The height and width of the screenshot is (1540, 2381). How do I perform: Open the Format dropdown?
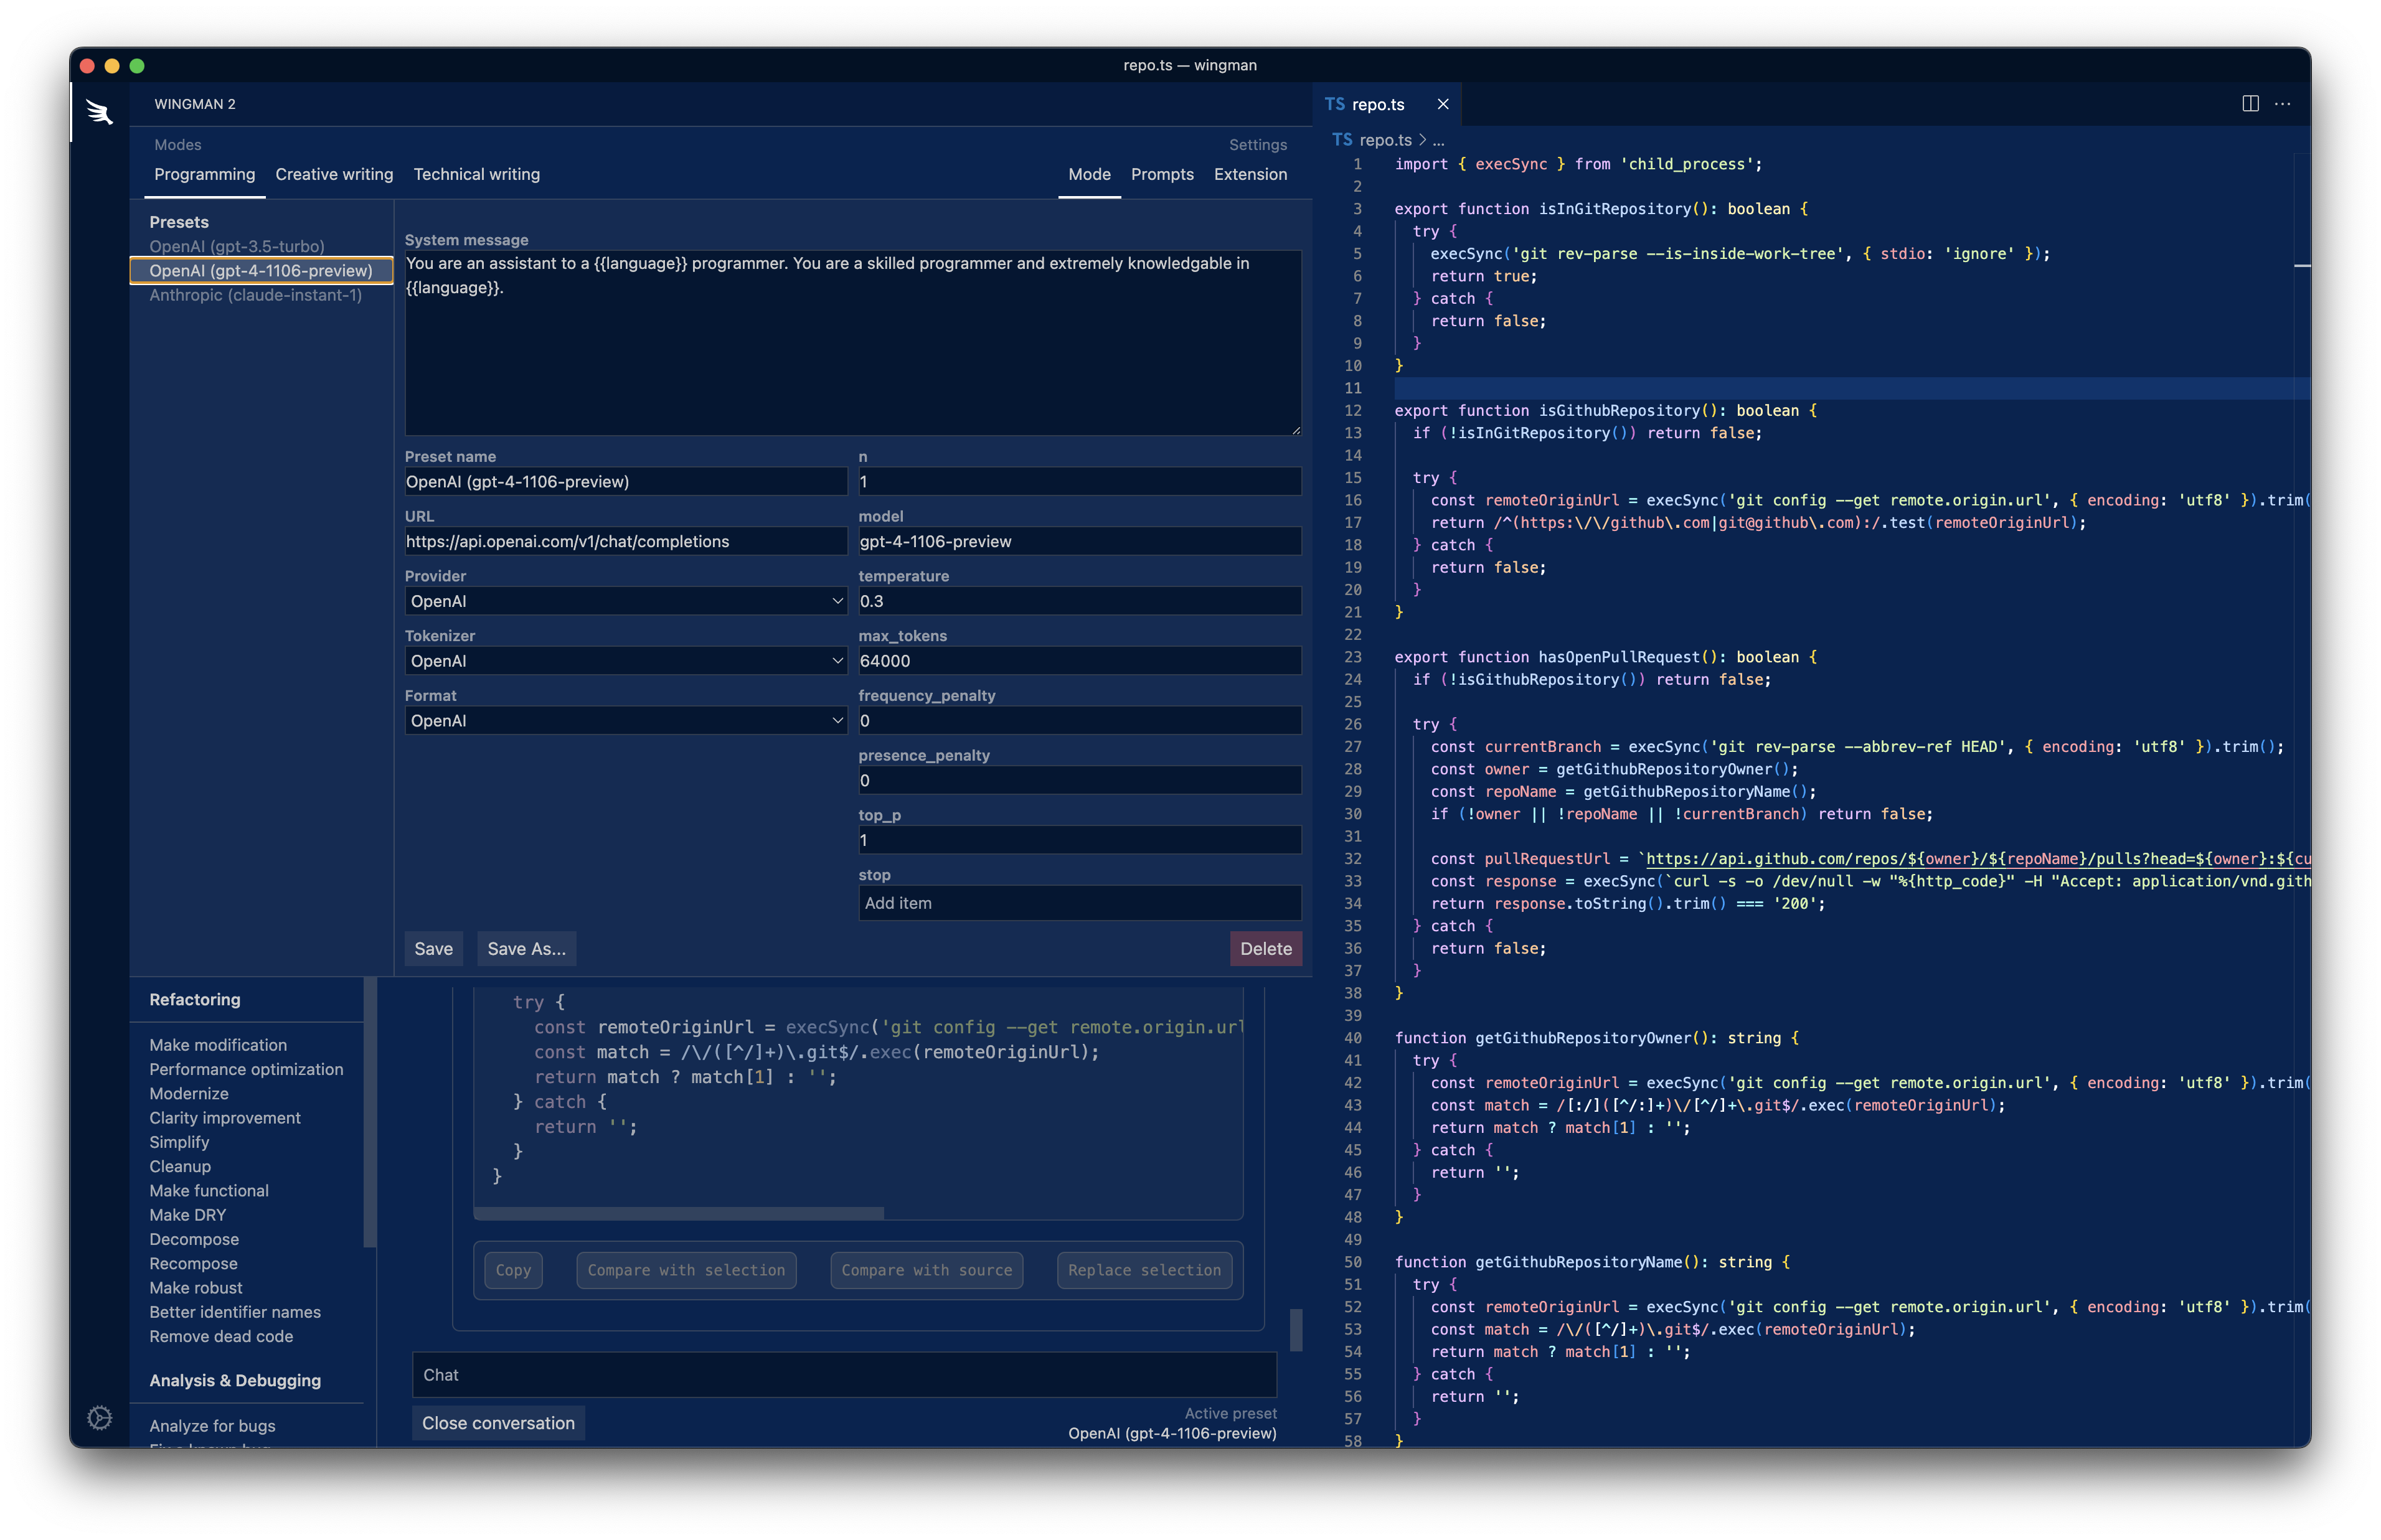(x=625, y=721)
